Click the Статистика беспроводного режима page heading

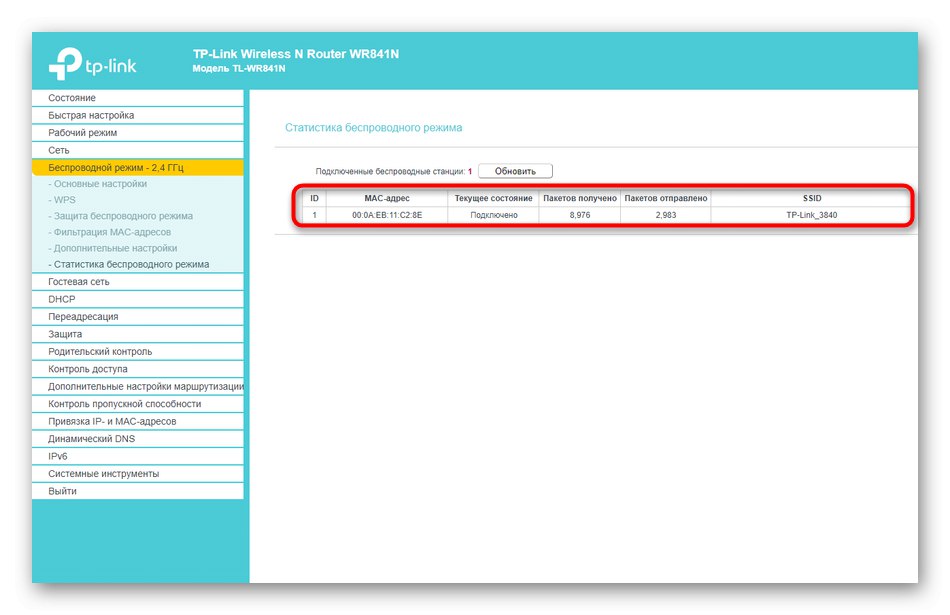[x=374, y=128]
